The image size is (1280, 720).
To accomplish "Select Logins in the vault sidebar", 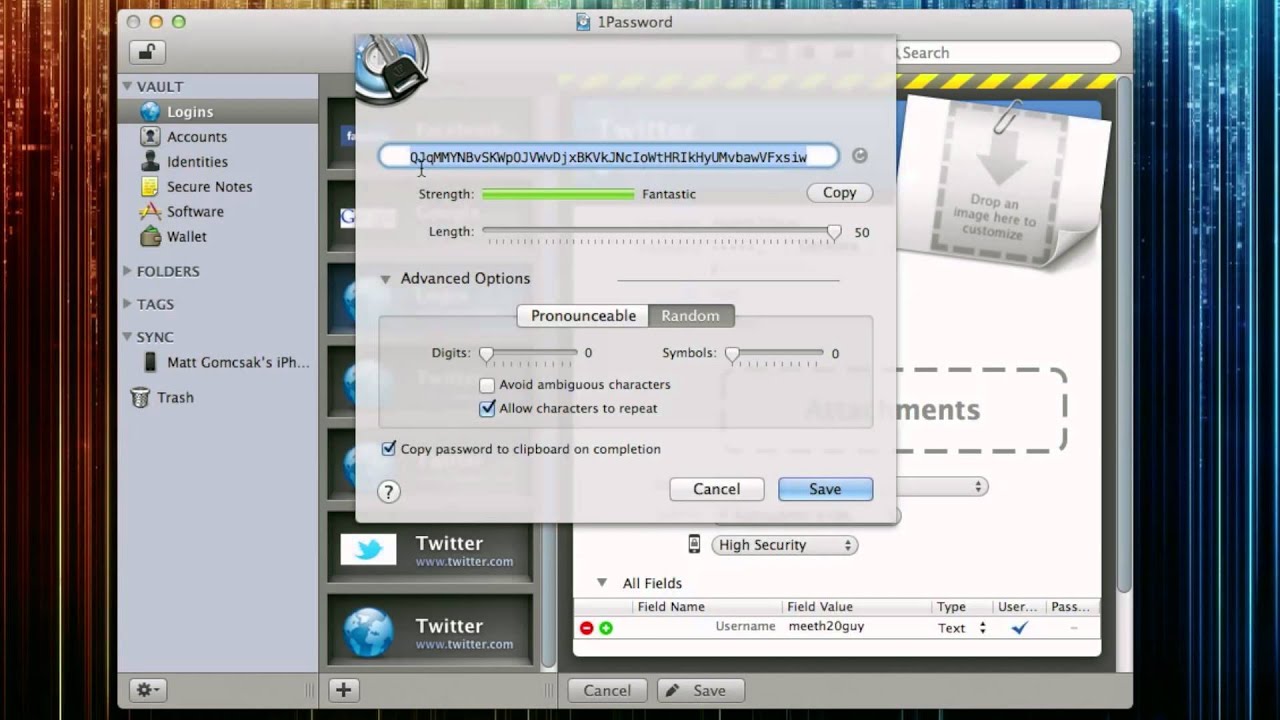I will pyautogui.click(x=218, y=111).
